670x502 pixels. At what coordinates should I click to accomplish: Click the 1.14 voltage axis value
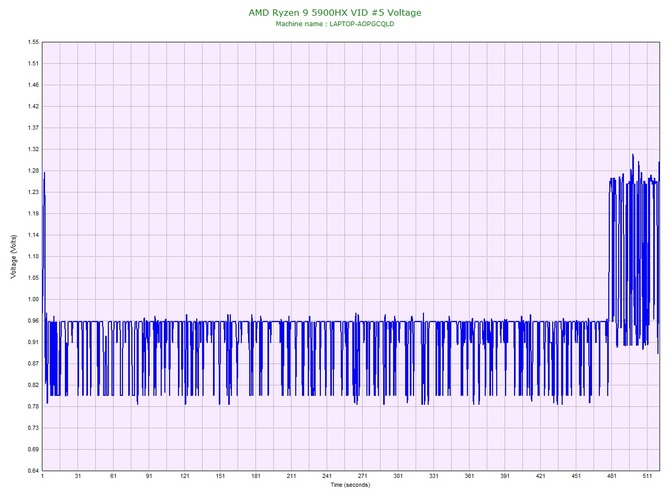[33, 235]
